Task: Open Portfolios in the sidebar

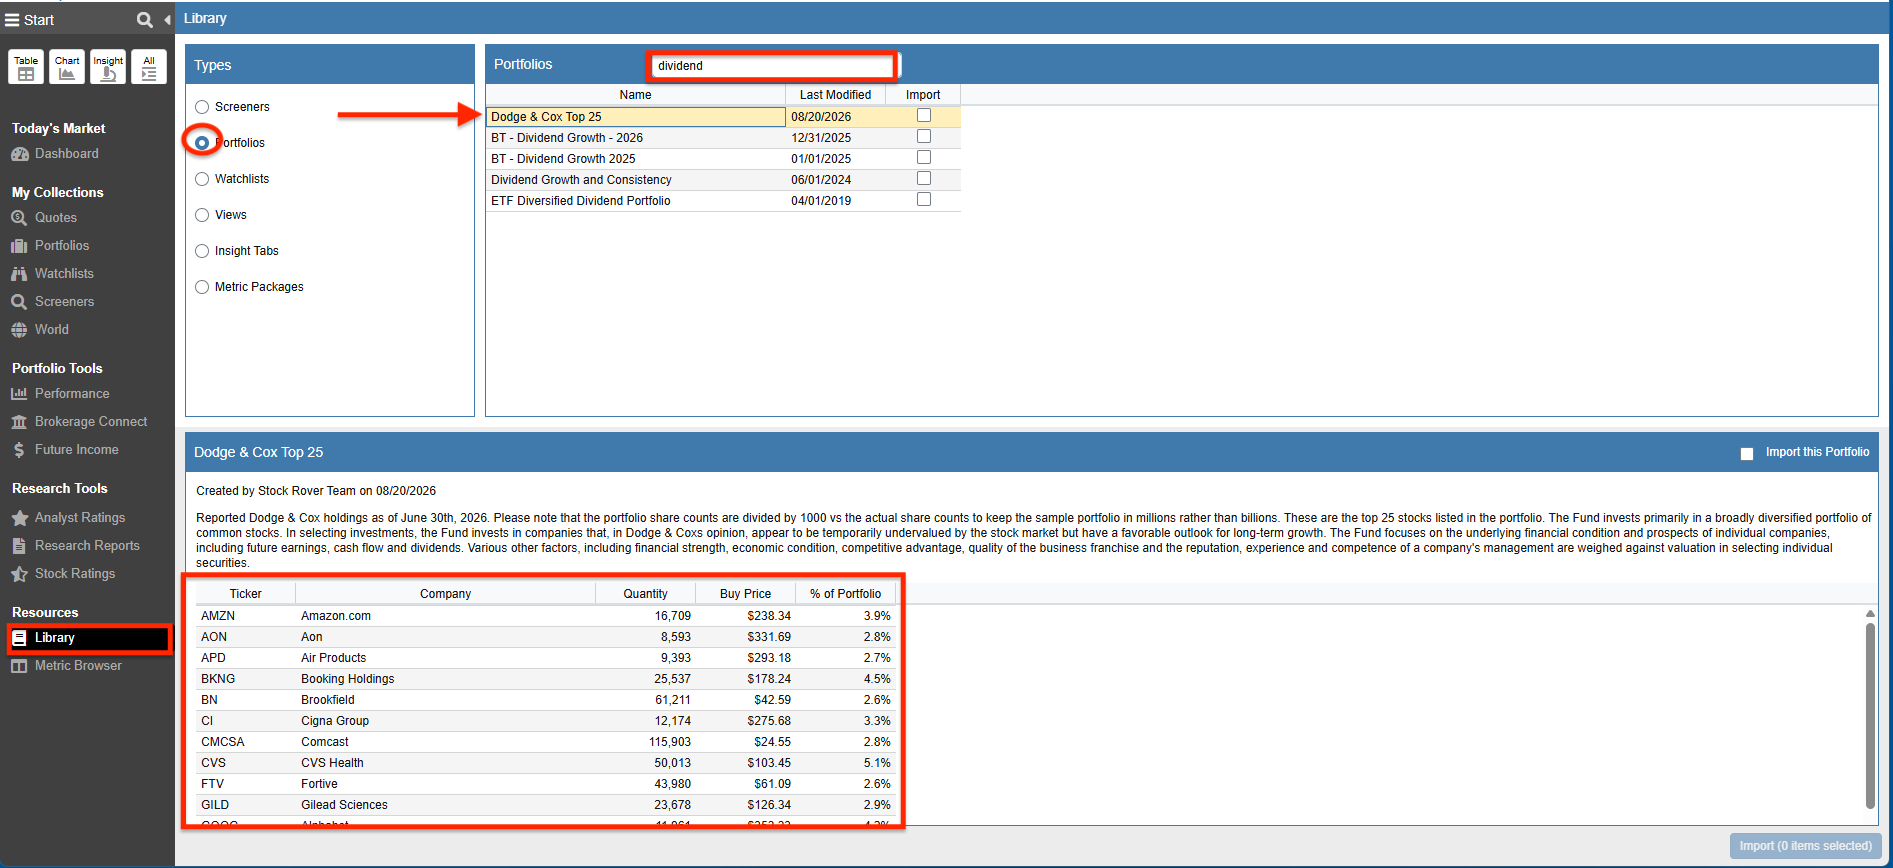Action: pos(62,246)
